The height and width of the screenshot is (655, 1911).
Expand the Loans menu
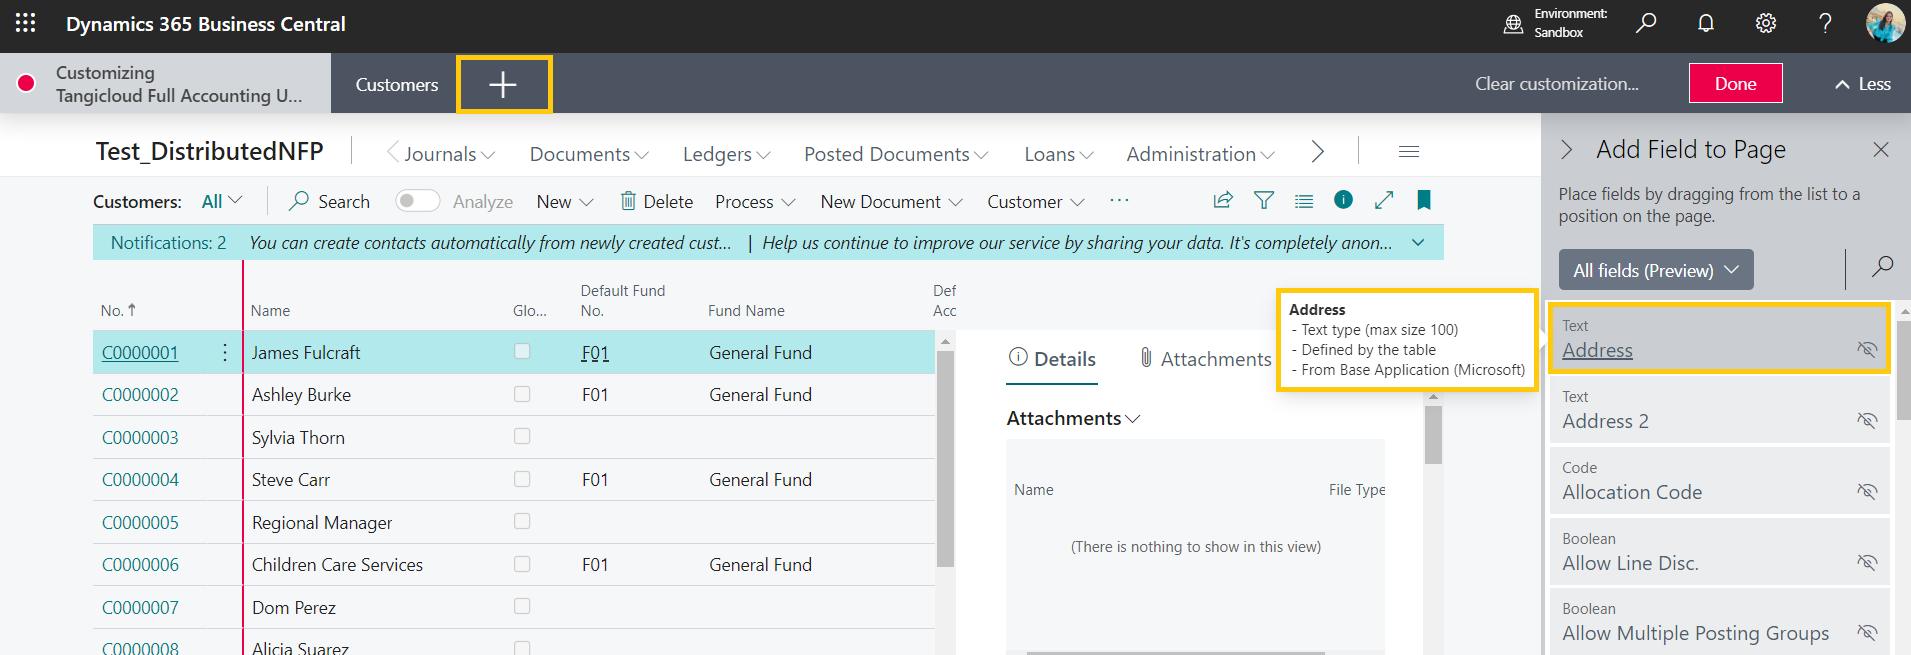1058,154
